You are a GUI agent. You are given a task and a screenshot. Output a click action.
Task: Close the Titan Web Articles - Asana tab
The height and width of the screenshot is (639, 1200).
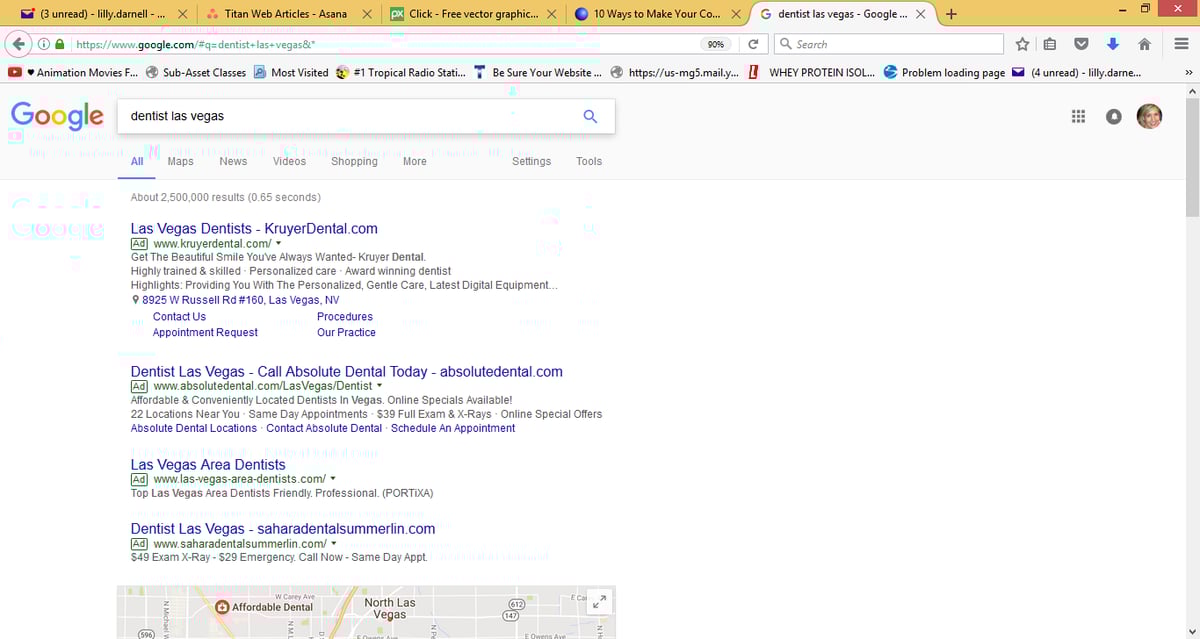368,14
